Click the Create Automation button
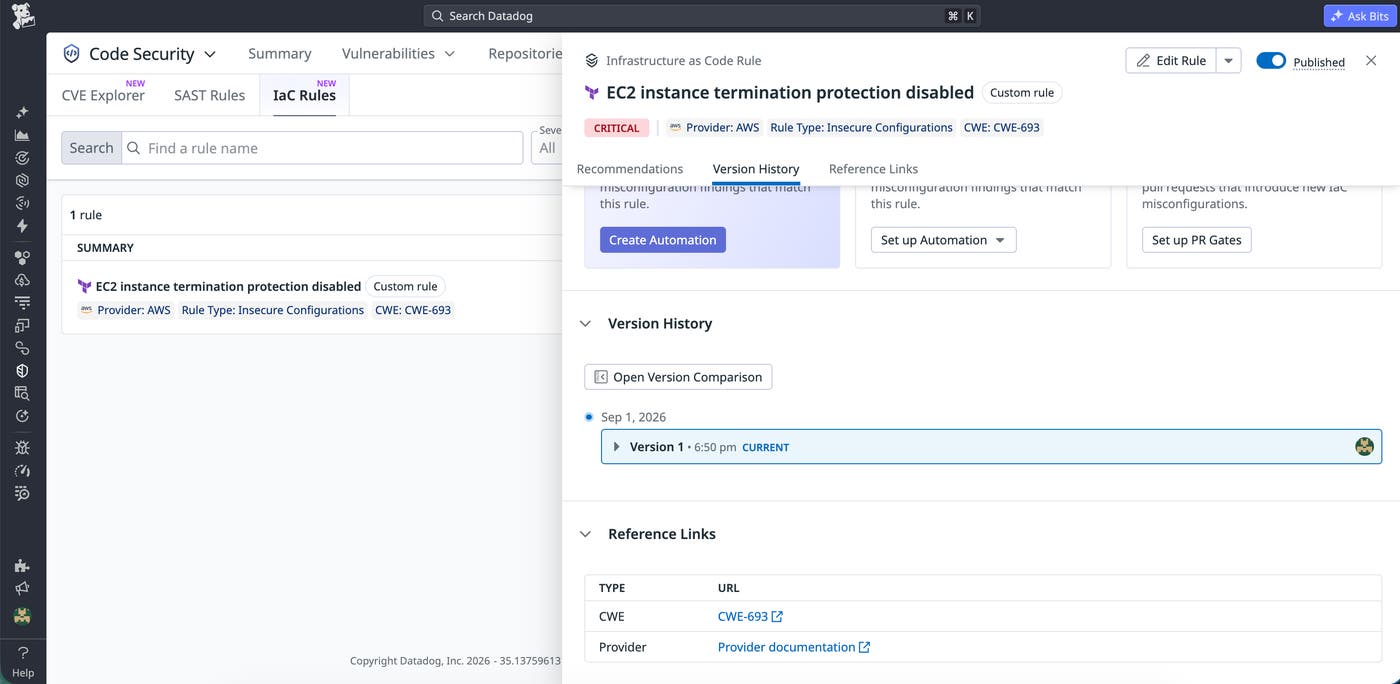 [663, 240]
